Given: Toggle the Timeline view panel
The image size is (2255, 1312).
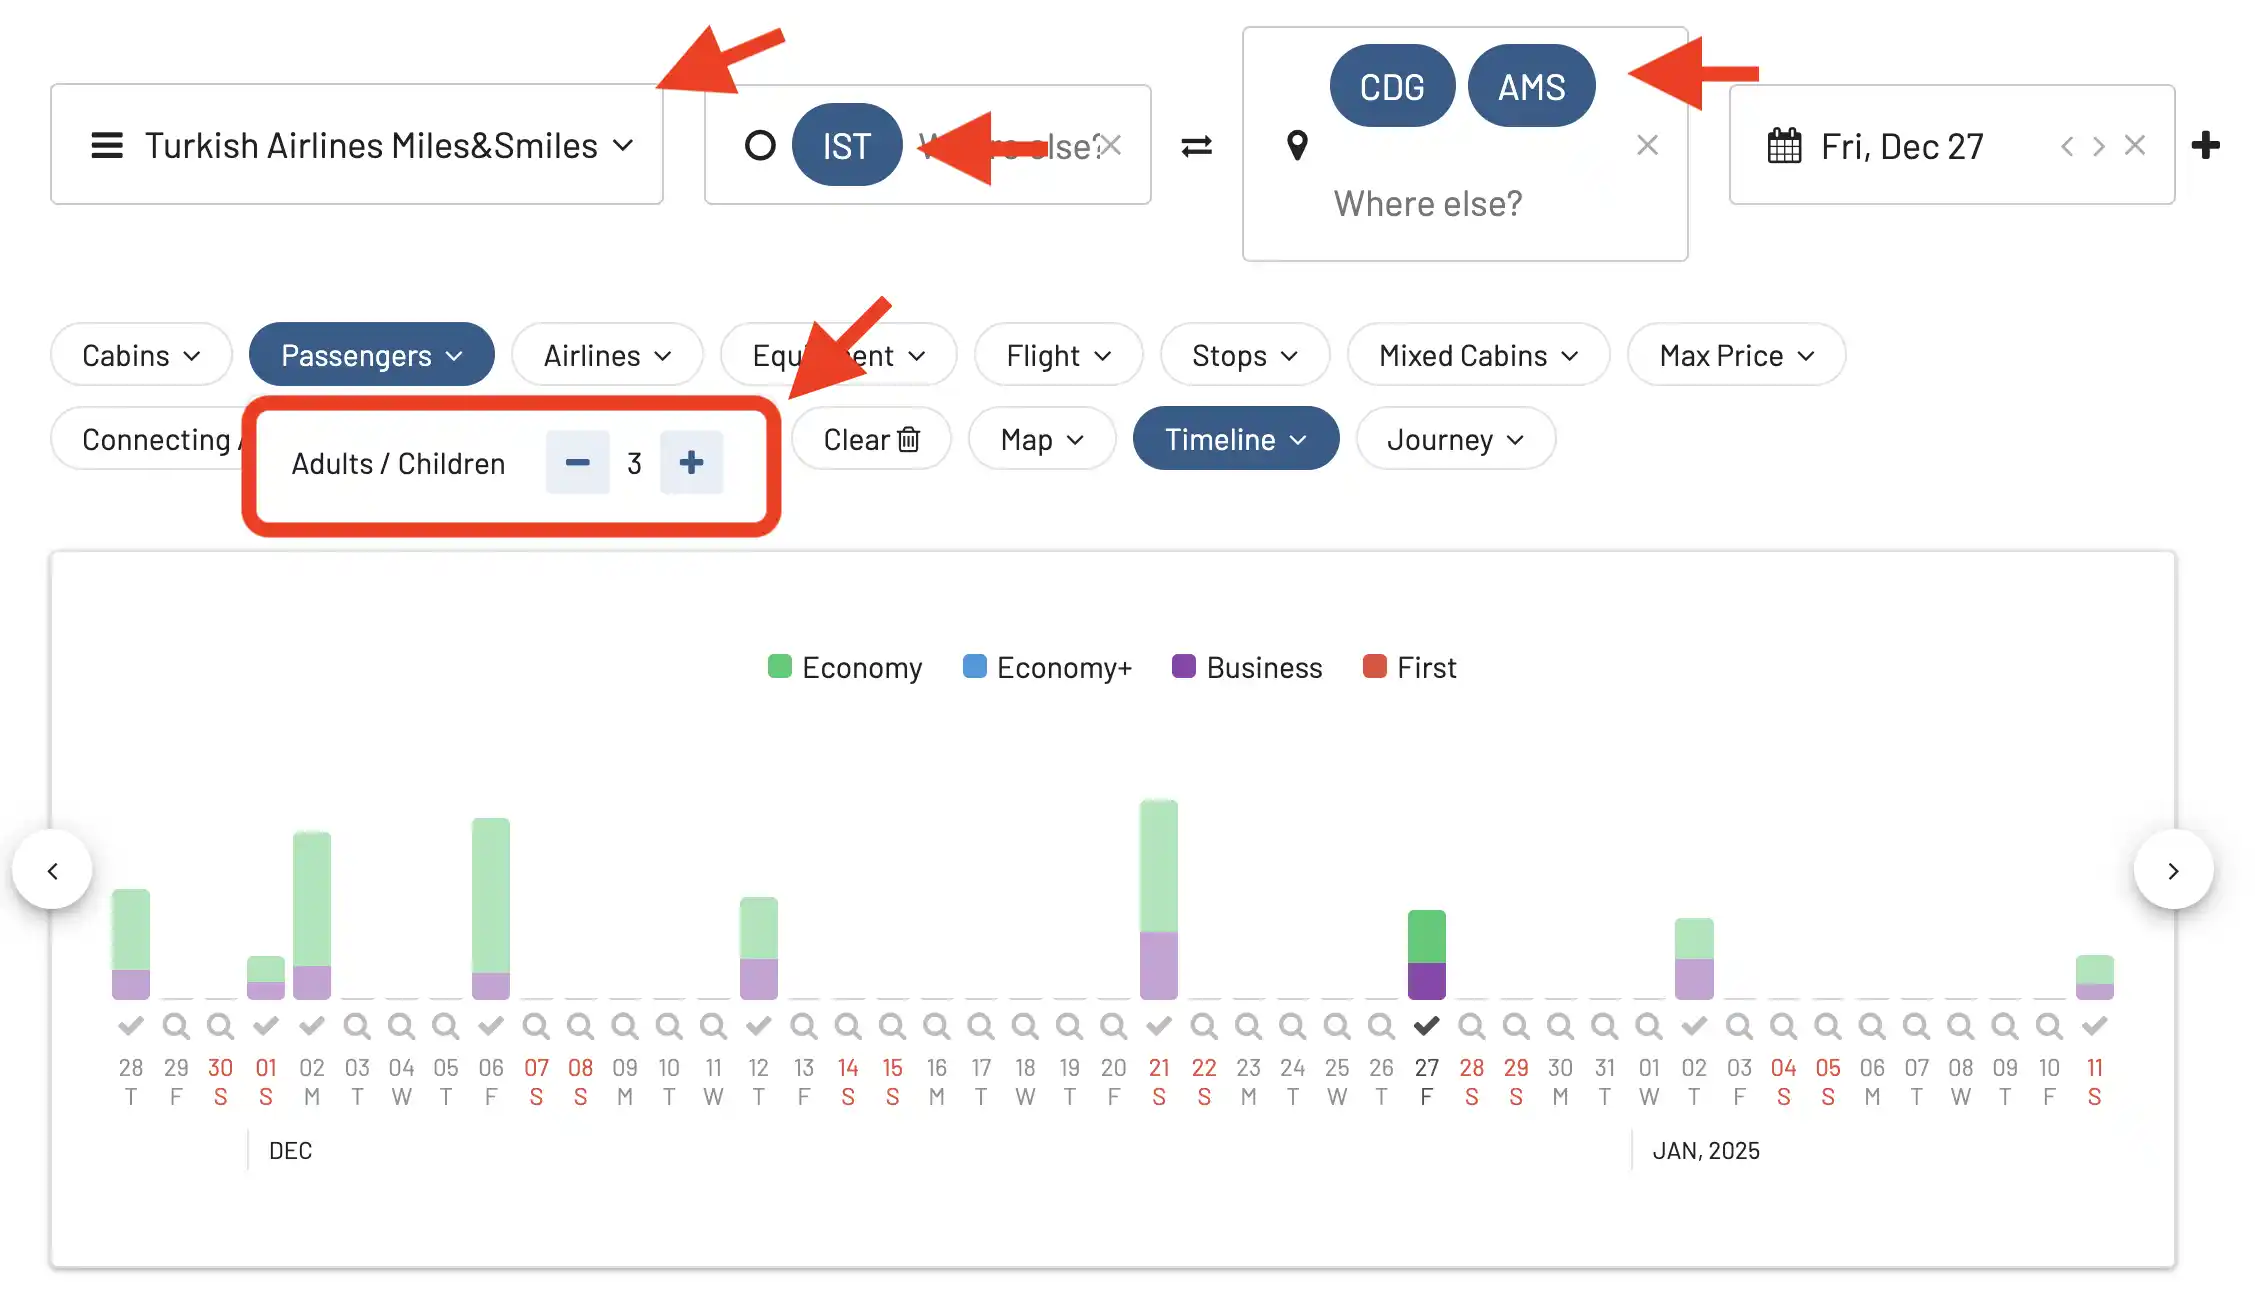Looking at the screenshot, I should 1237,439.
